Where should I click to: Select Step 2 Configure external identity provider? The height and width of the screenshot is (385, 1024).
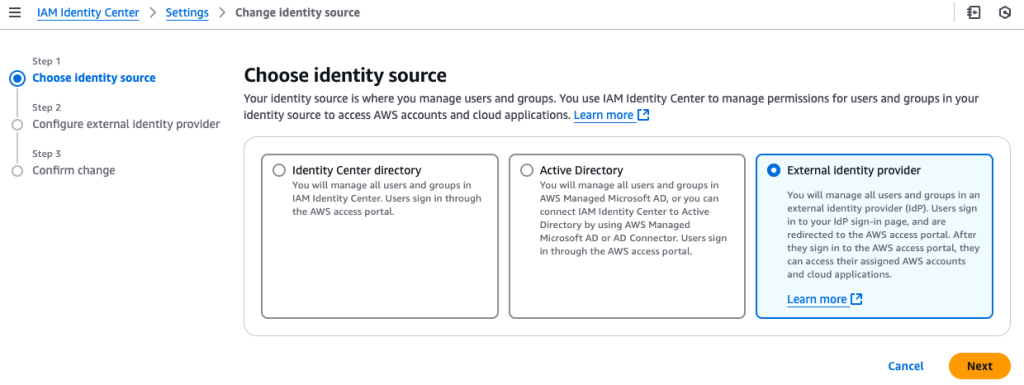coord(126,124)
